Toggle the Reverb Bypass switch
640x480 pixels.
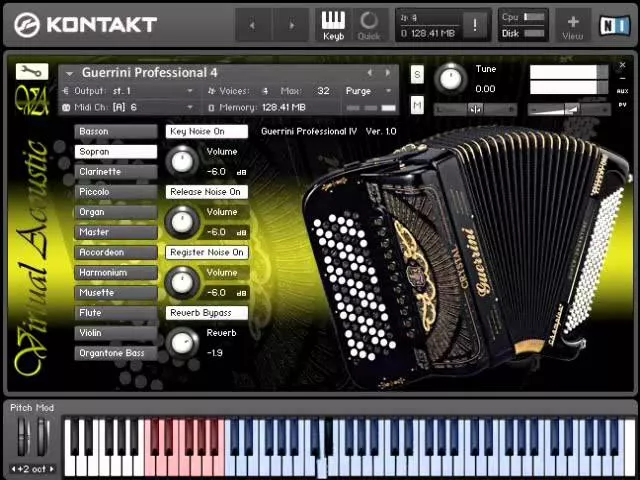[x=206, y=313]
